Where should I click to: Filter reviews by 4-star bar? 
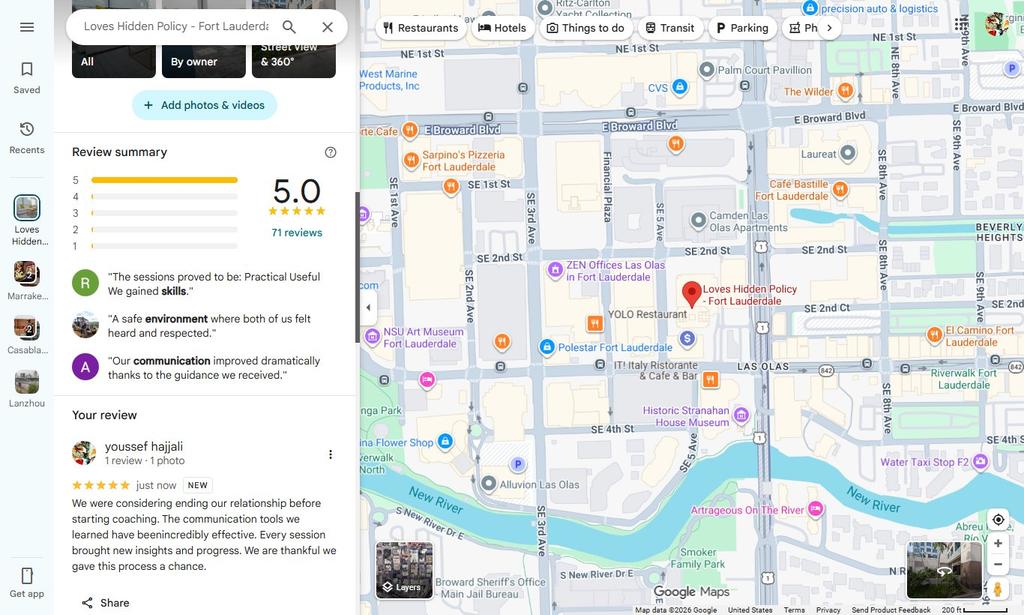point(165,197)
